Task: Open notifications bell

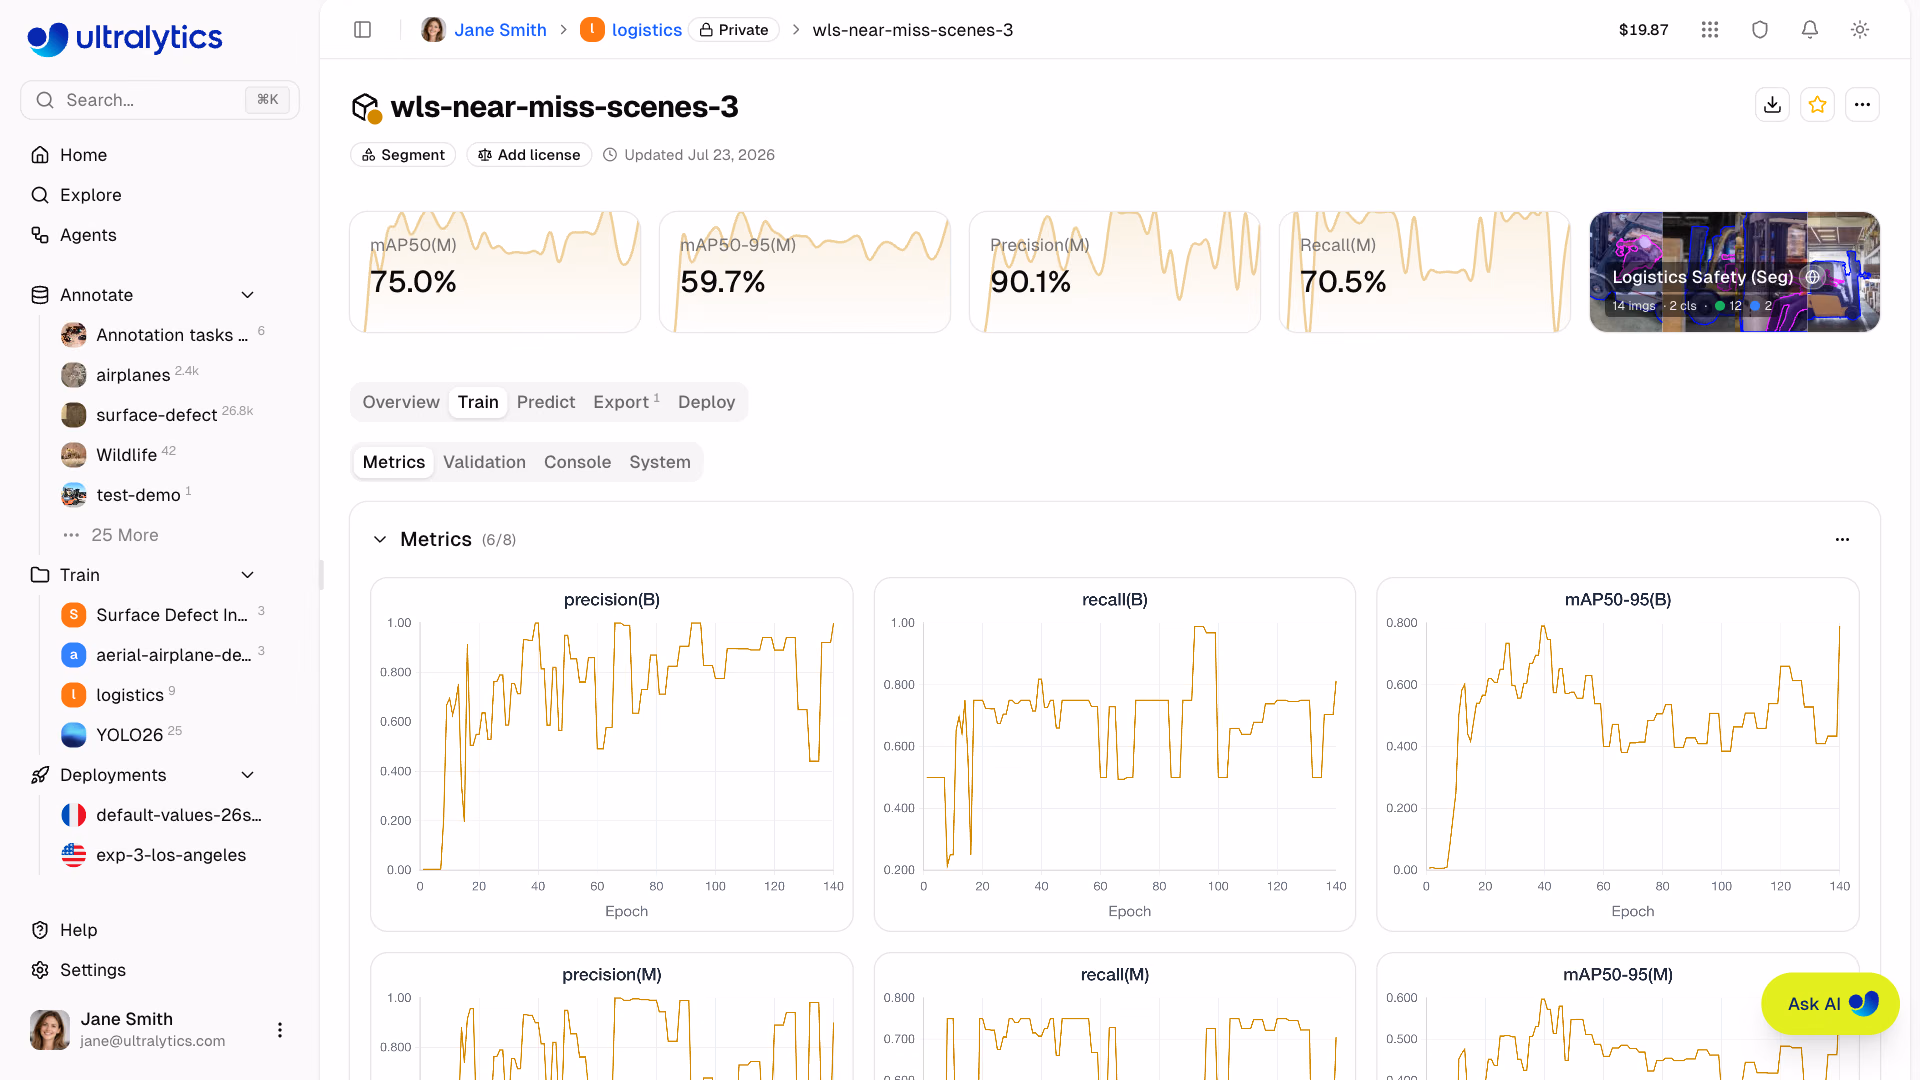Action: [1810, 30]
